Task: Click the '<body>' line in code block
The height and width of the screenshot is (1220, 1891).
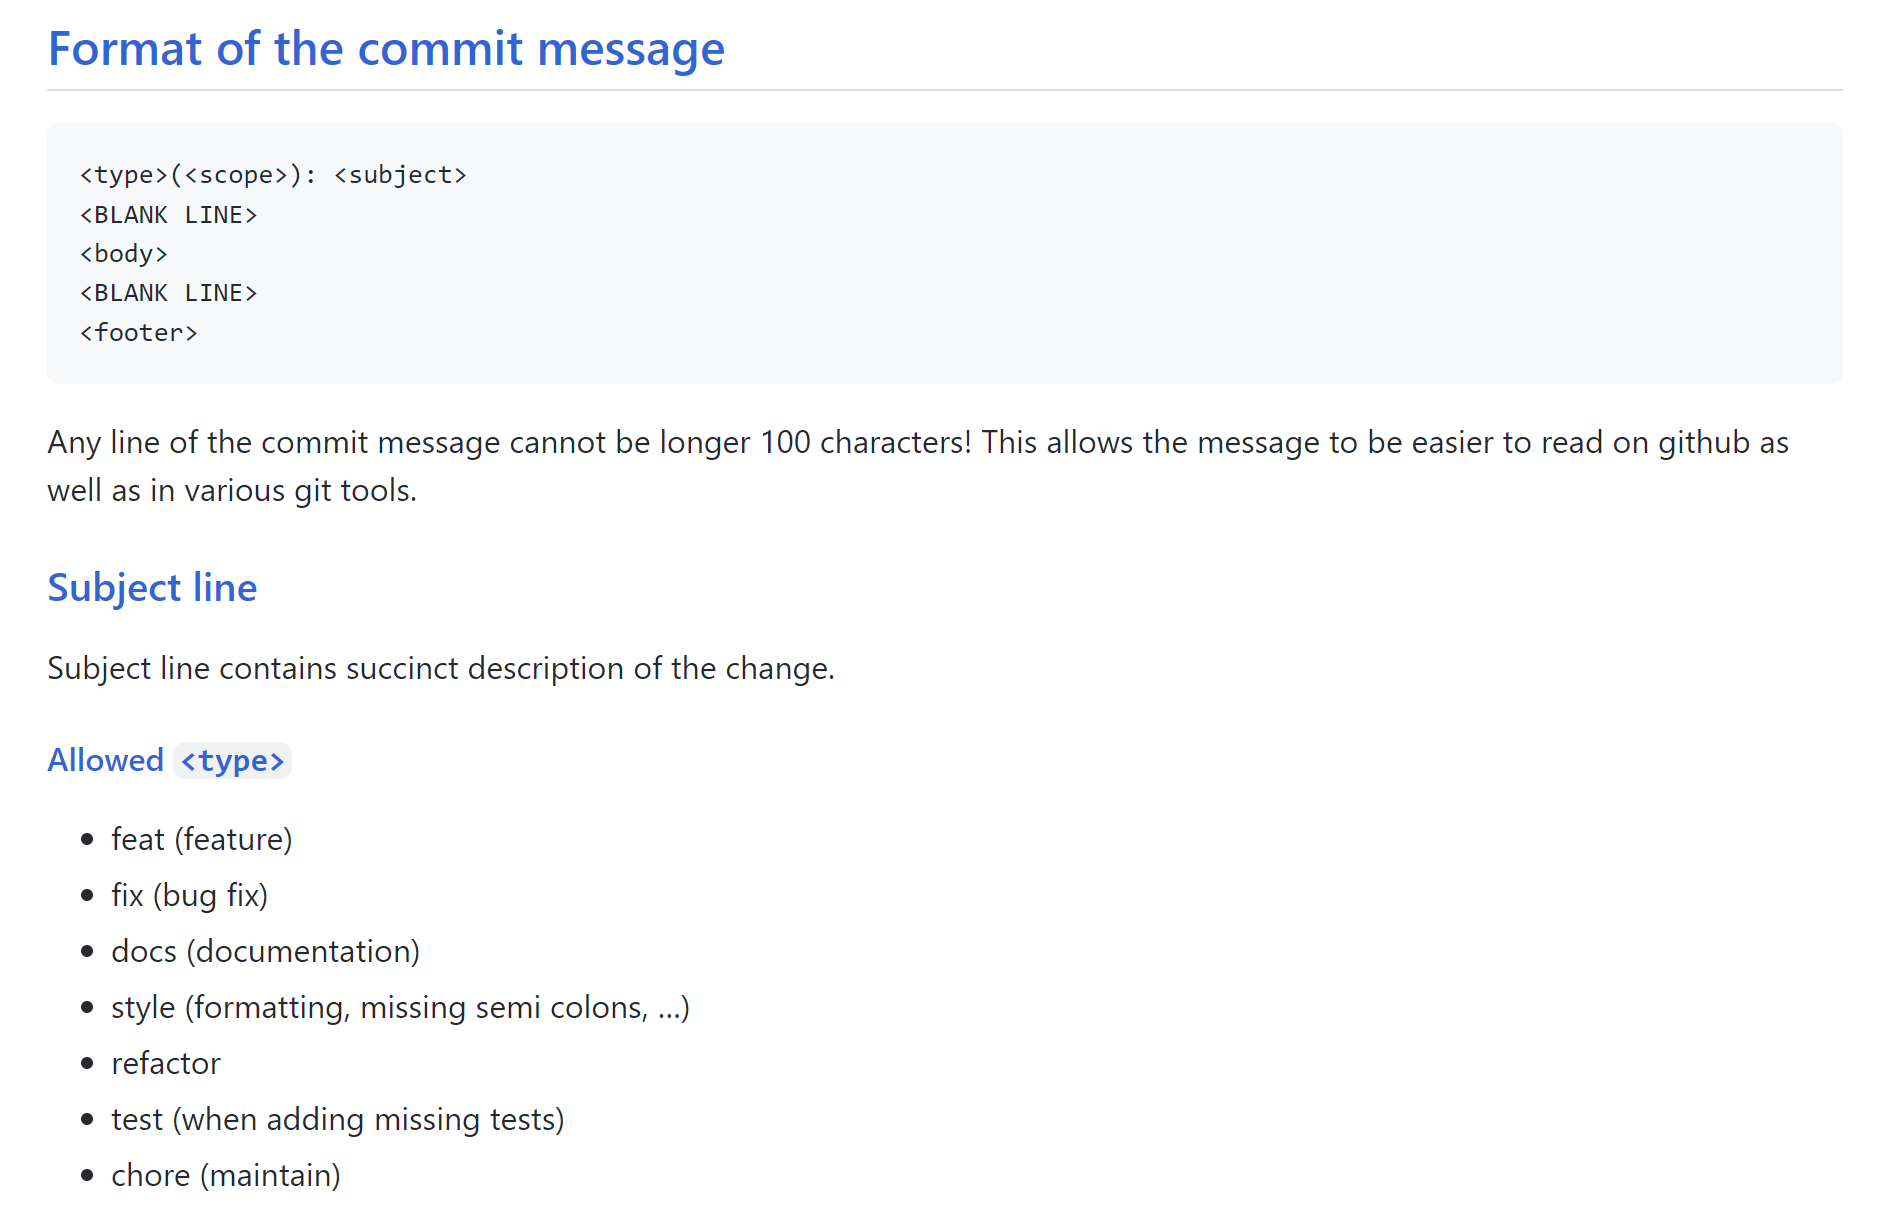Action: coord(124,254)
